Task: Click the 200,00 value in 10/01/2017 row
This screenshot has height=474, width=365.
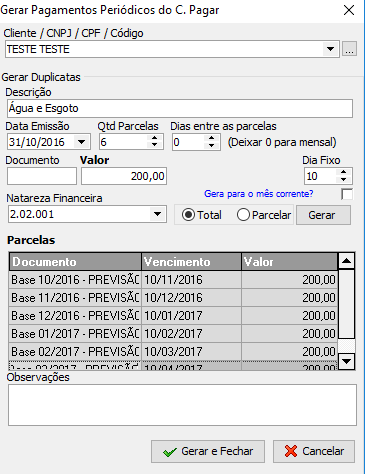Action: tap(289, 316)
